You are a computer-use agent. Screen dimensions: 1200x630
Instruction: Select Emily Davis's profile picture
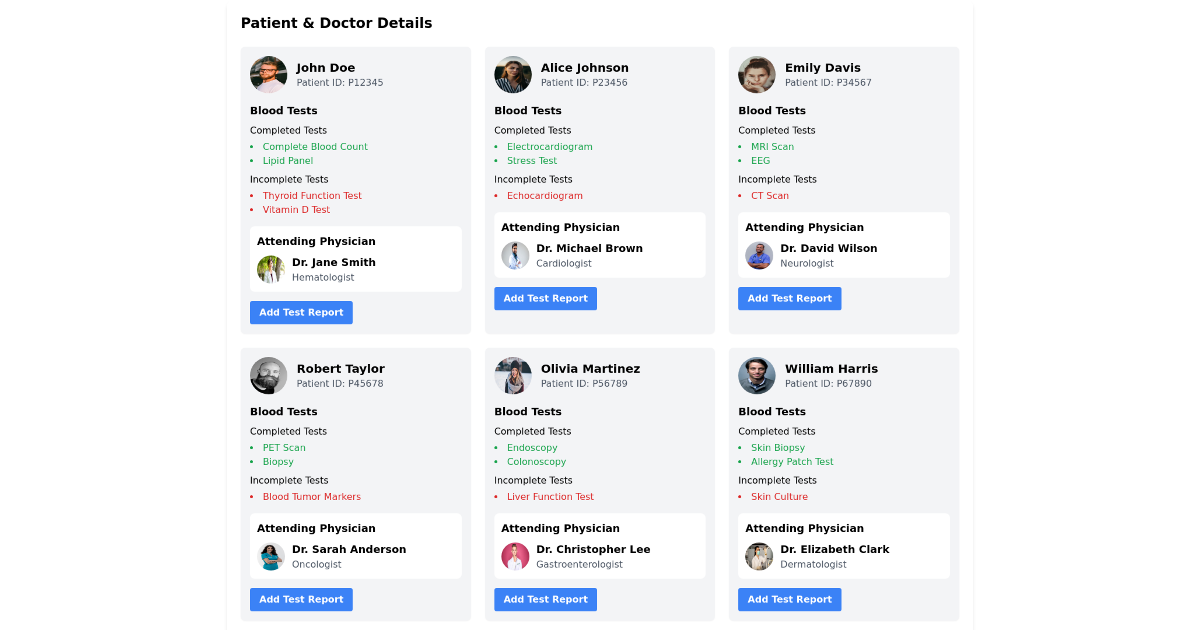[756, 75]
